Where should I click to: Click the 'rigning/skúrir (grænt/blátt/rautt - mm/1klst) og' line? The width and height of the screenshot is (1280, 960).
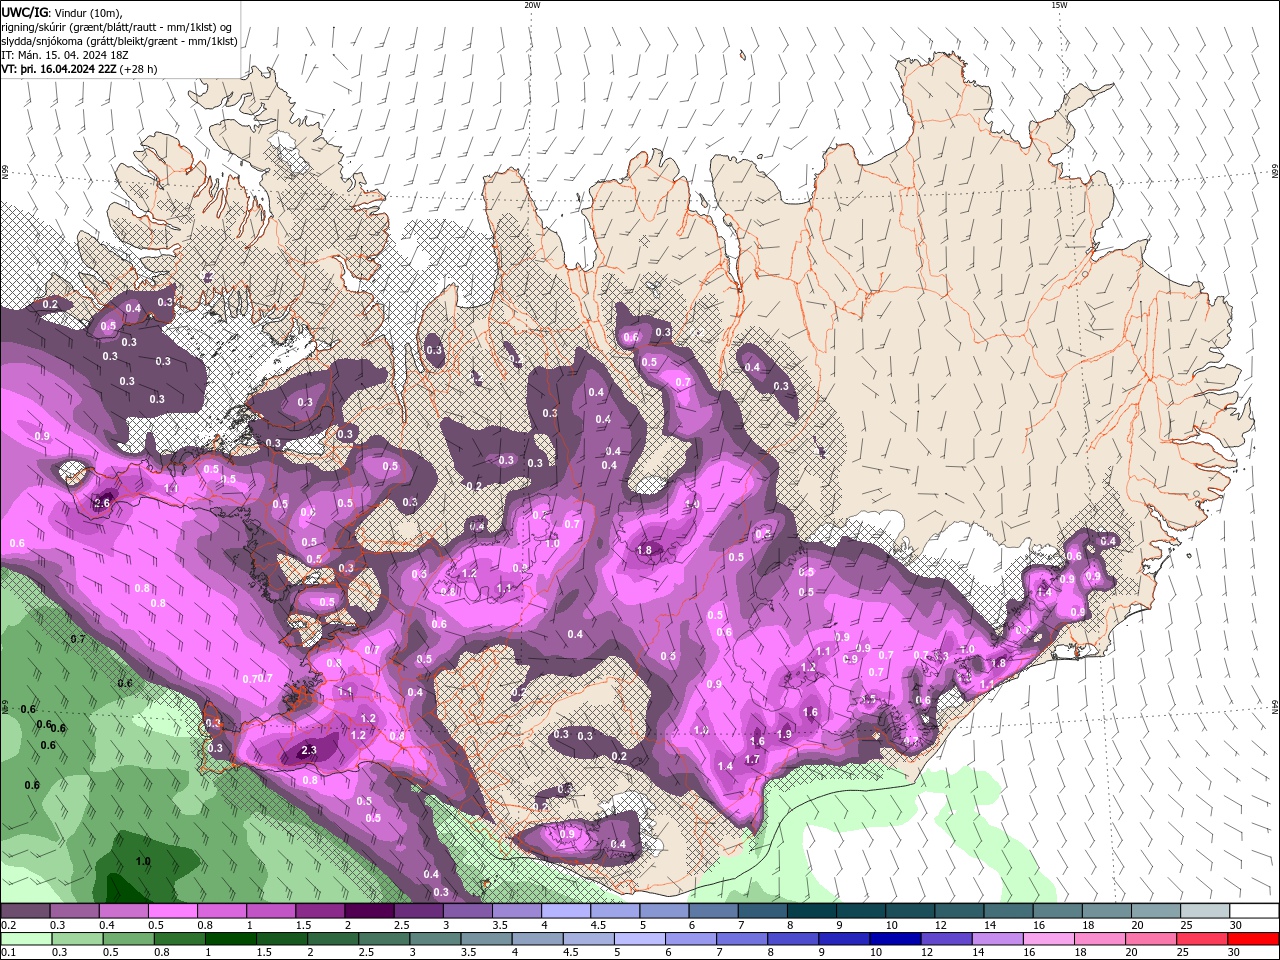[116, 27]
